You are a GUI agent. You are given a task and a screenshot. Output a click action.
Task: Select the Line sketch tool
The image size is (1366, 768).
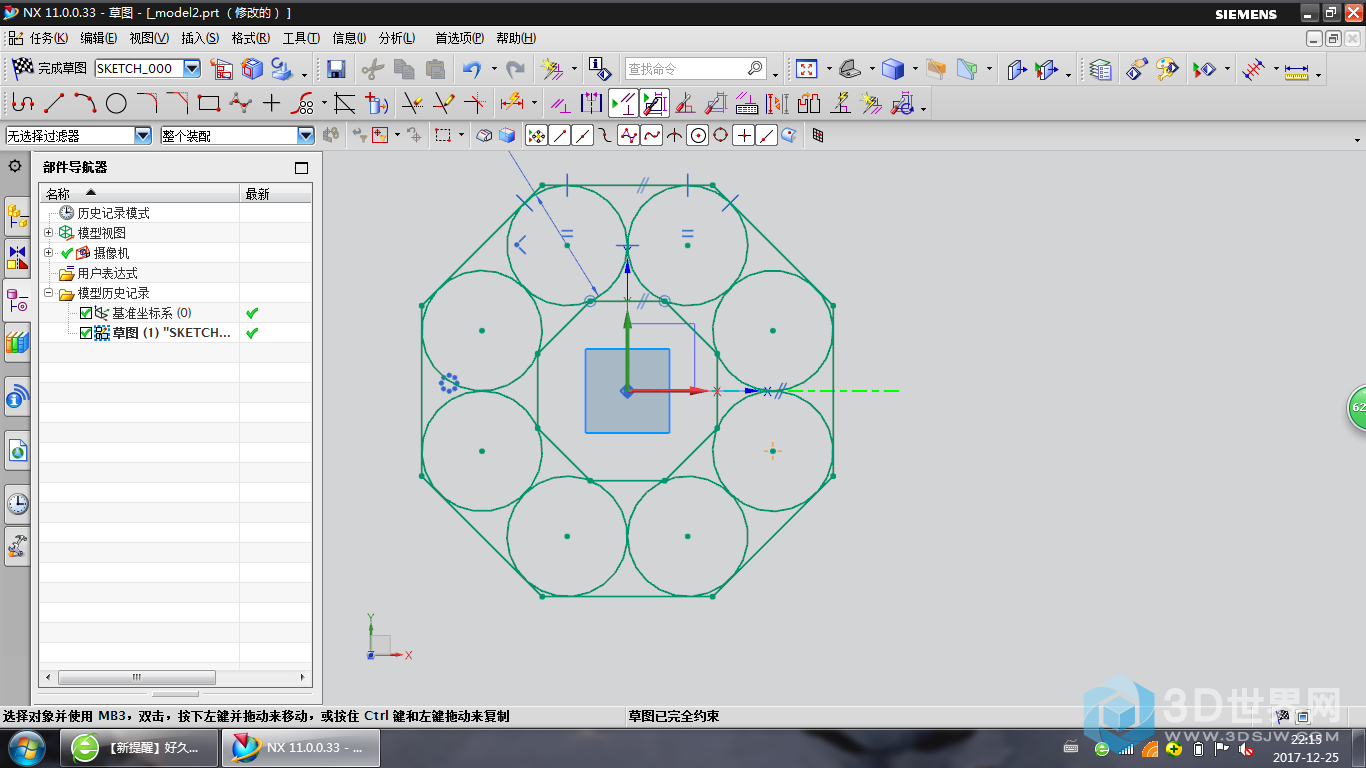pos(54,103)
